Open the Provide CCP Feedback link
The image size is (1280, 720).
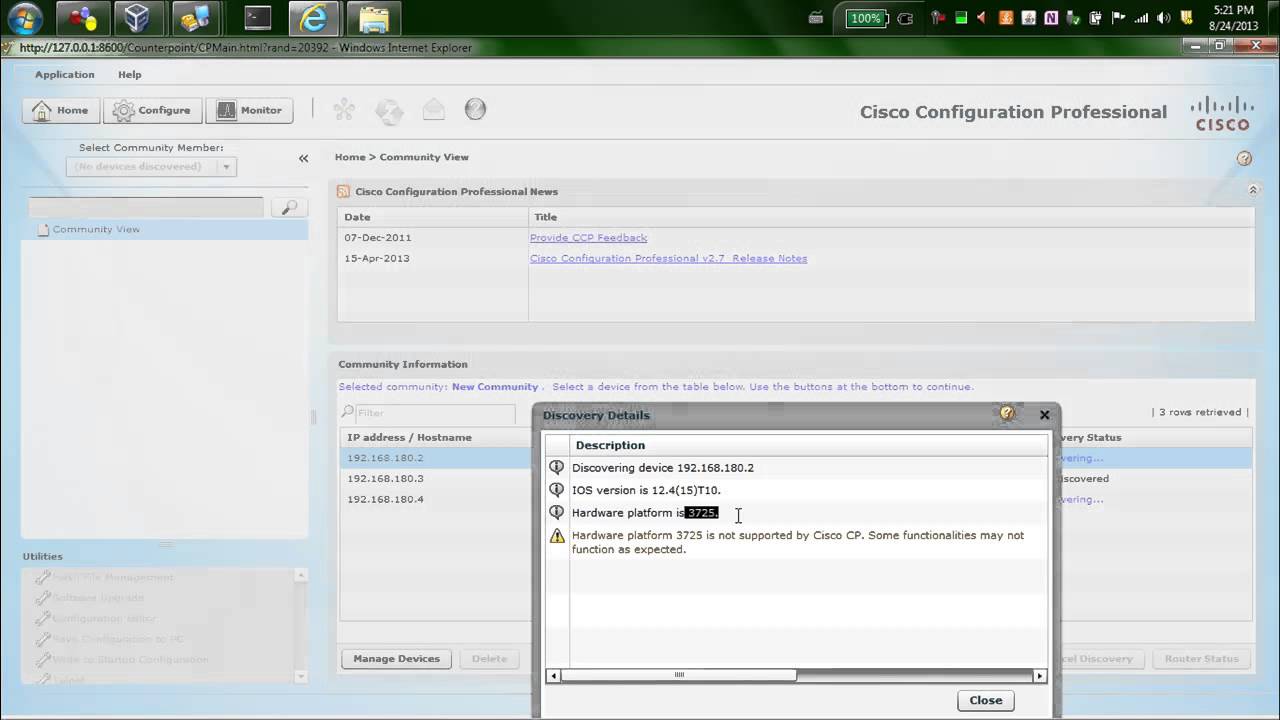click(x=588, y=238)
